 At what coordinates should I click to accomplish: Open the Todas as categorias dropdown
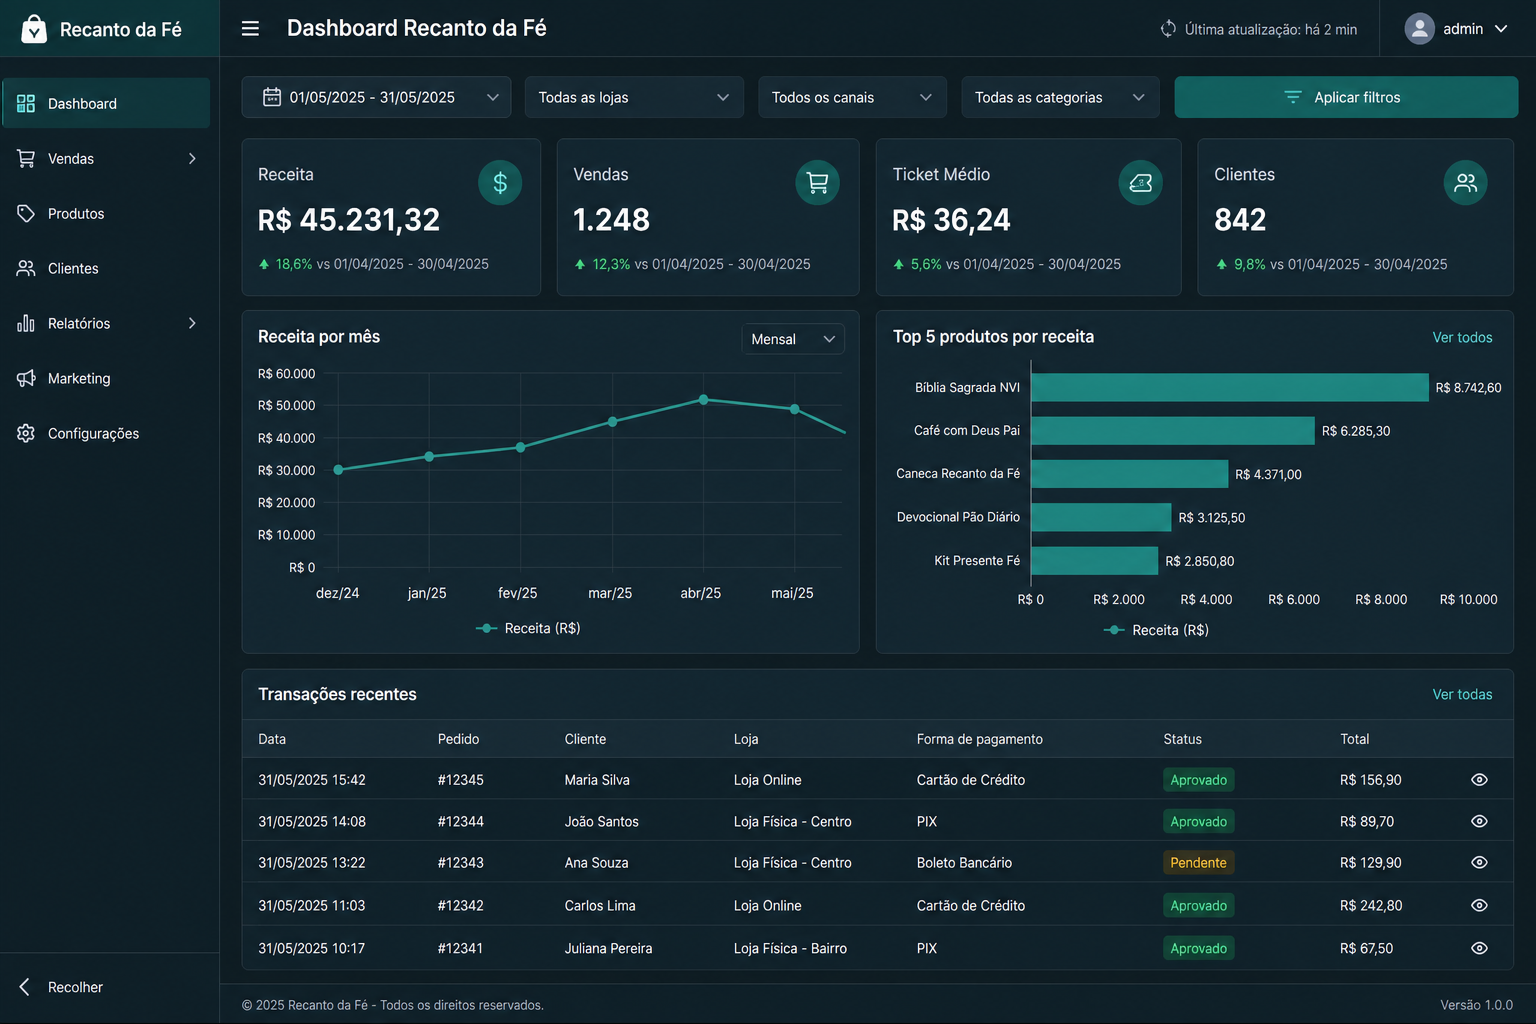(x=1060, y=97)
